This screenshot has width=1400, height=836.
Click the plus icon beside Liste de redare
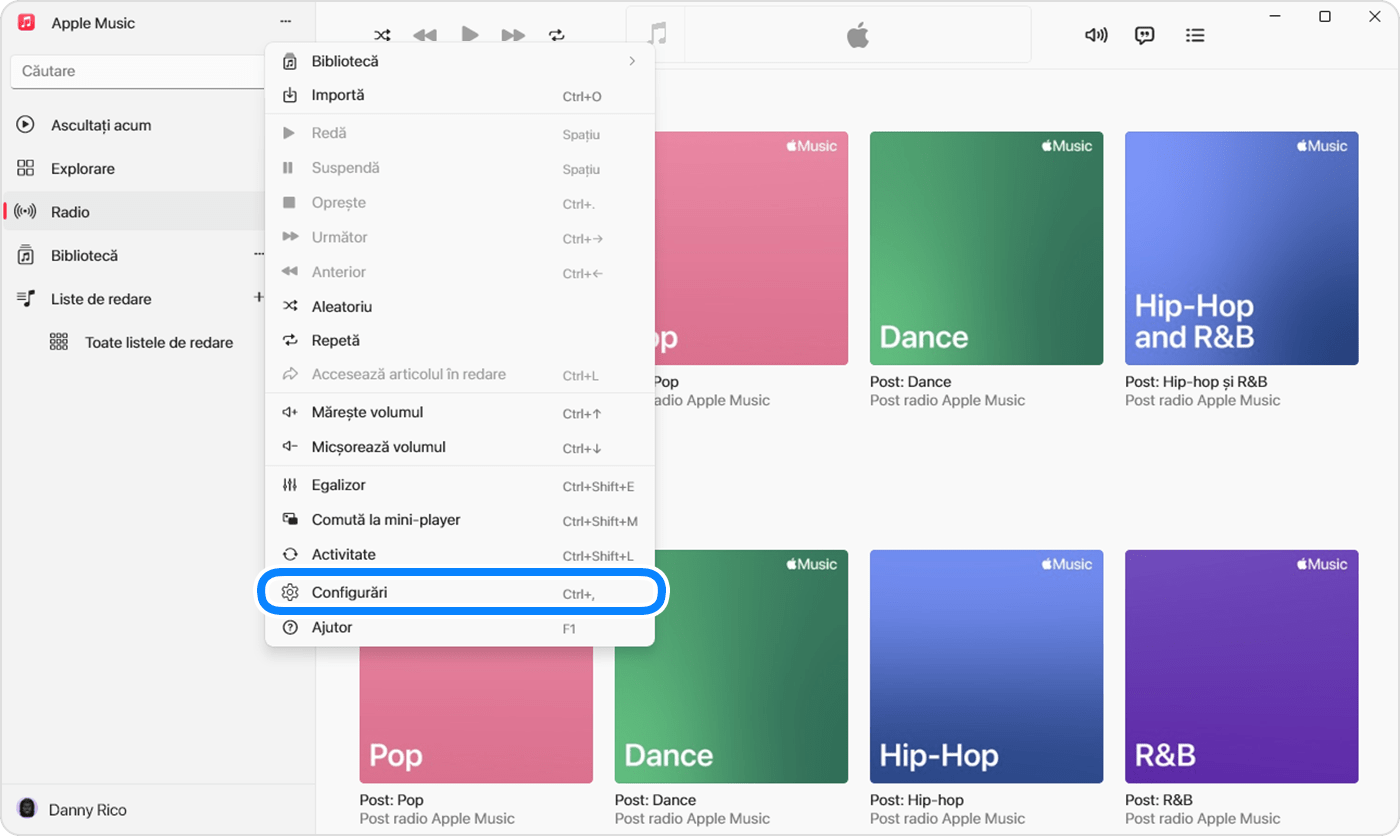coord(258,297)
